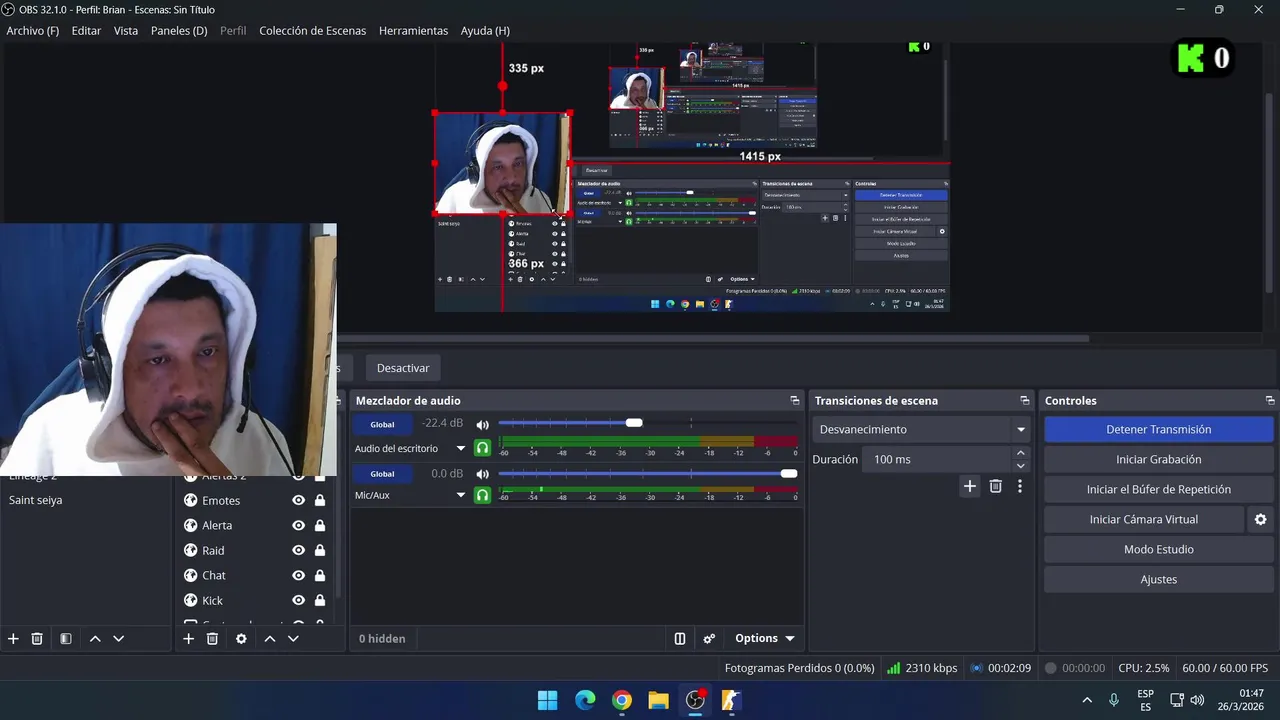Hide the Alerta source

tap(298, 525)
